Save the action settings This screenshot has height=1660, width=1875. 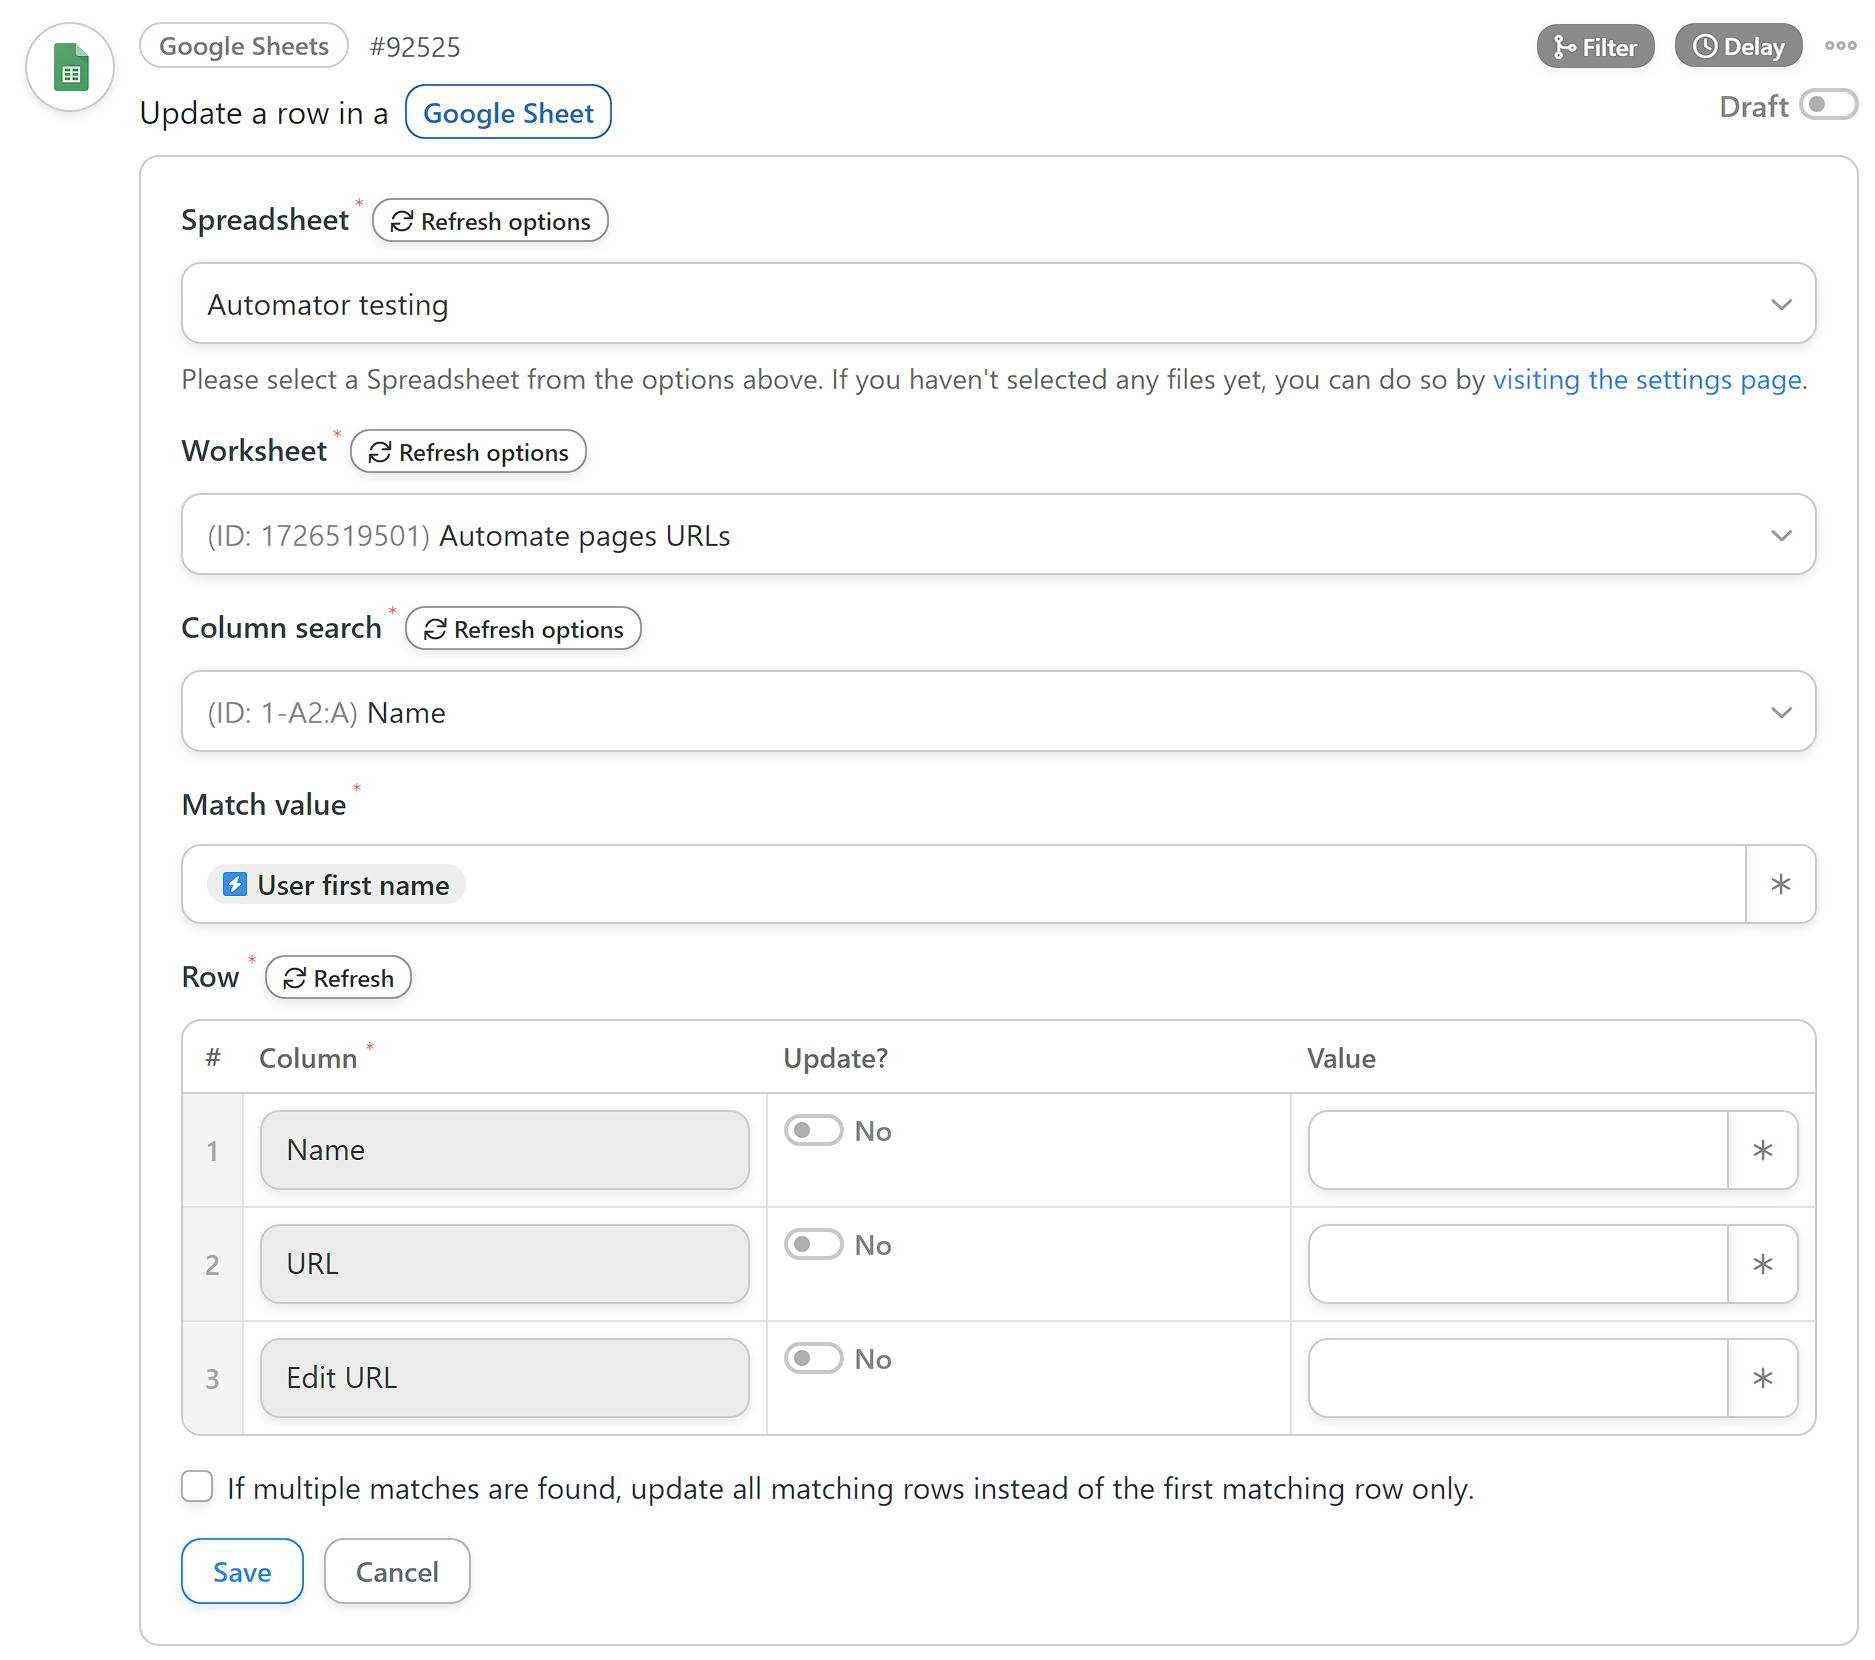pyautogui.click(x=242, y=1572)
